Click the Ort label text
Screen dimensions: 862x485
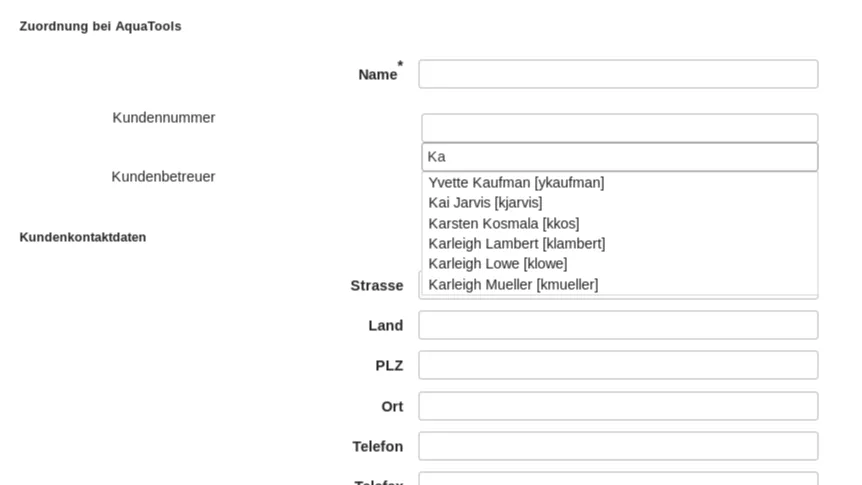[392, 406]
